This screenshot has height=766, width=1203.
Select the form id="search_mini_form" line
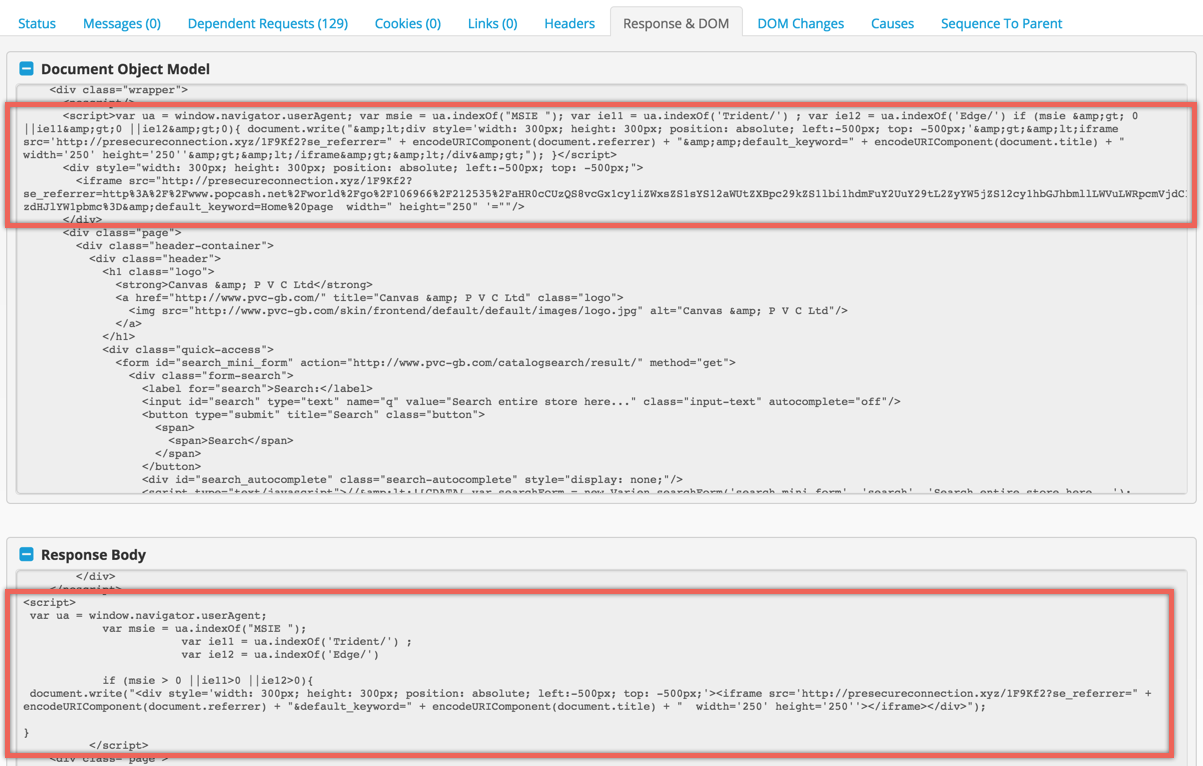(x=425, y=363)
